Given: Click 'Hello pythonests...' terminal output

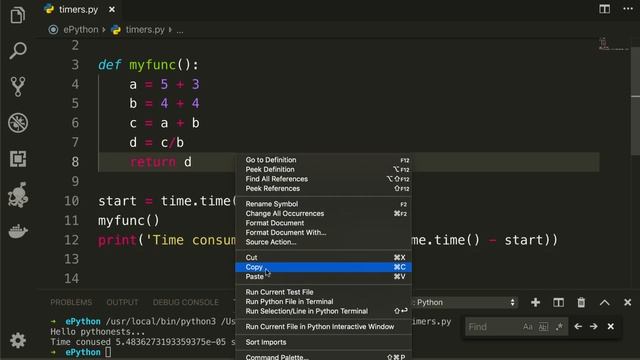Looking at the screenshot, I should (x=97, y=332).
